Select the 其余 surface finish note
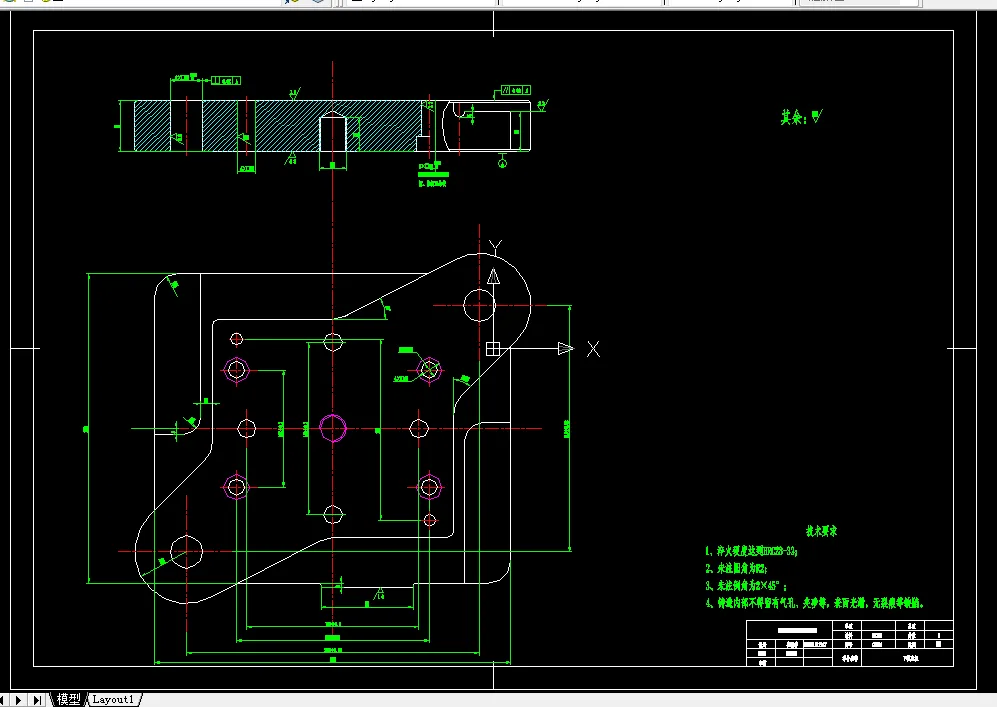Image resolution: width=997 pixels, height=707 pixels. pyautogui.click(x=802, y=117)
